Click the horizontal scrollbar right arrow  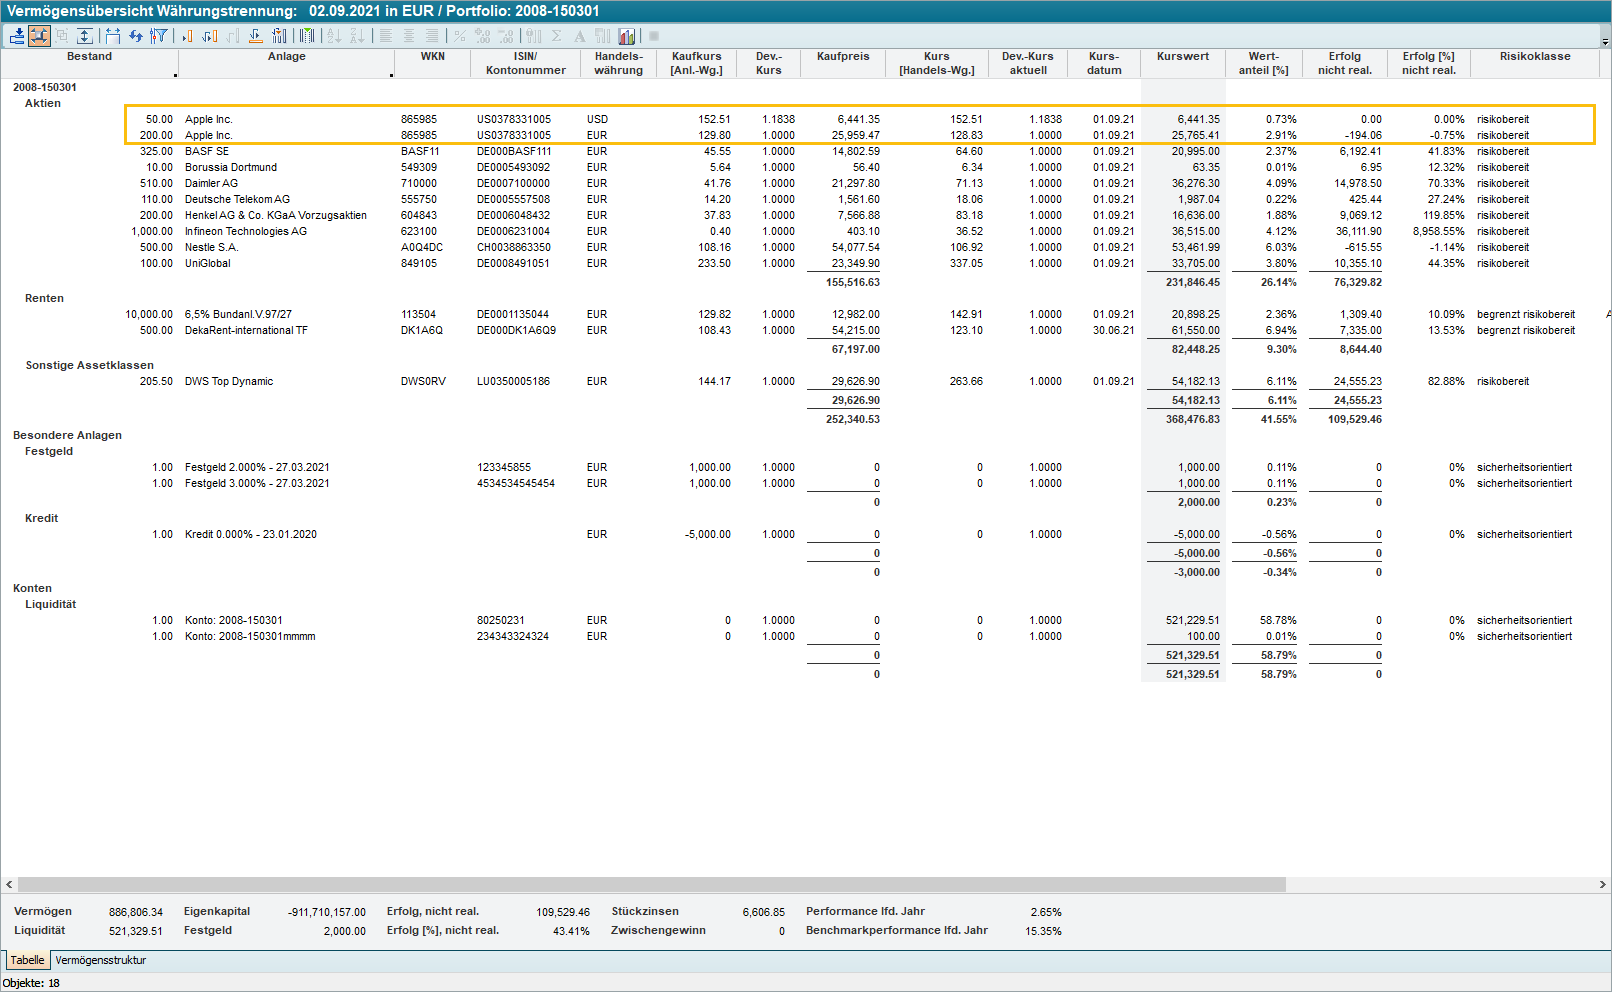(x=1602, y=885)
